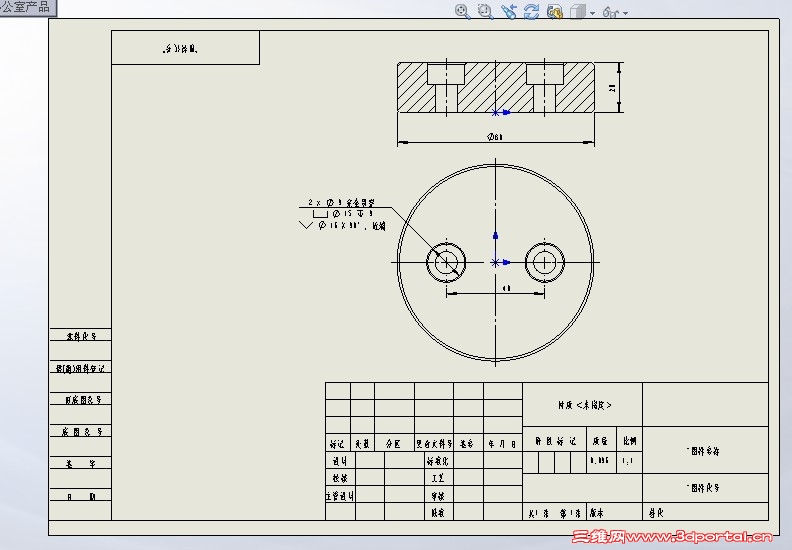Screen dimensions: 792x550
Task: Select the 图样名称 drawing name cell
Action: [x=706, y=451]
